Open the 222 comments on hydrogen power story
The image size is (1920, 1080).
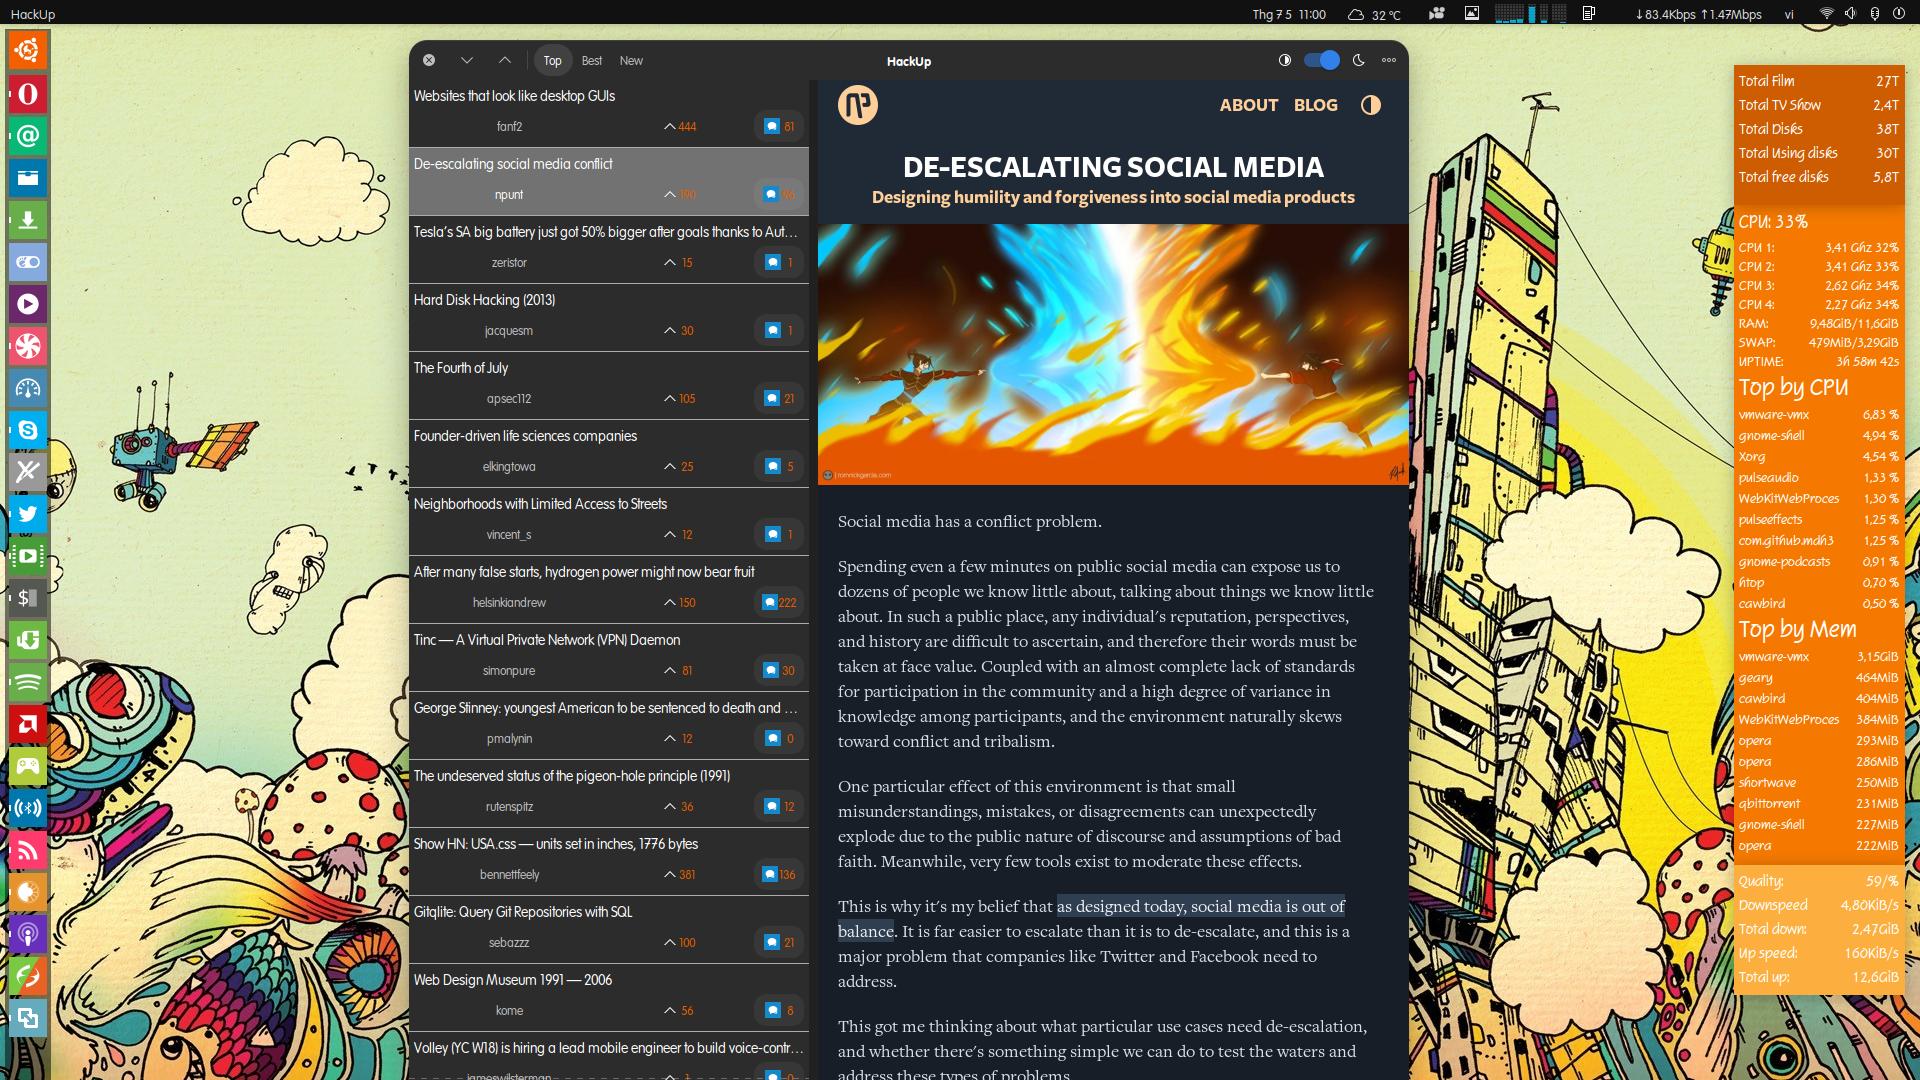point(779,602)
